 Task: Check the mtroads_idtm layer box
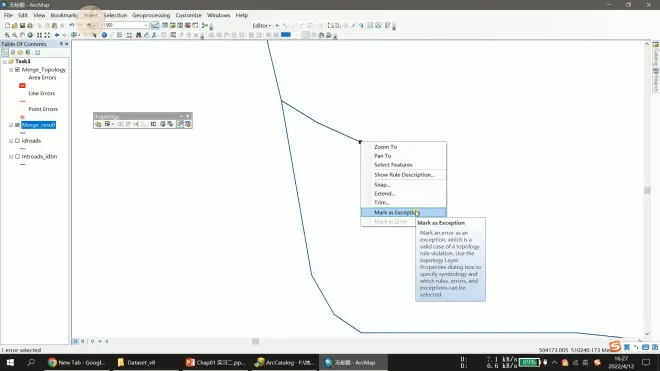coord(17,156)
